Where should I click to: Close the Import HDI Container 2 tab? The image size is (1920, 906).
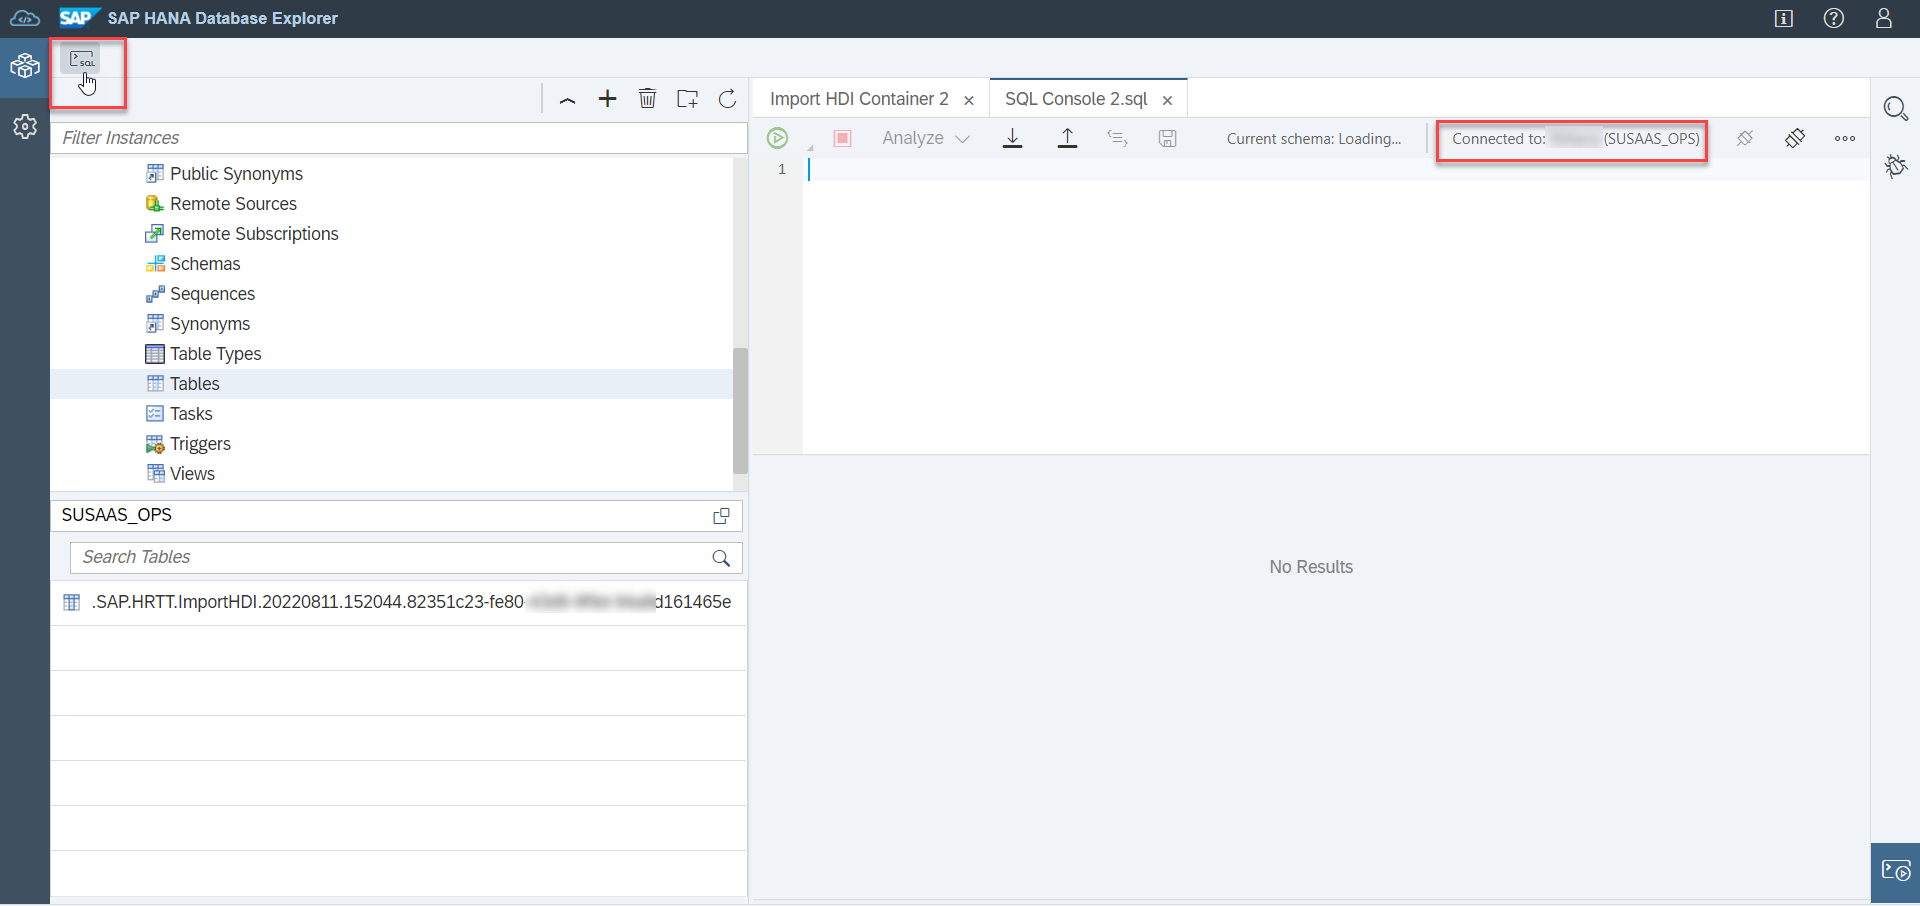pos(969,100)
